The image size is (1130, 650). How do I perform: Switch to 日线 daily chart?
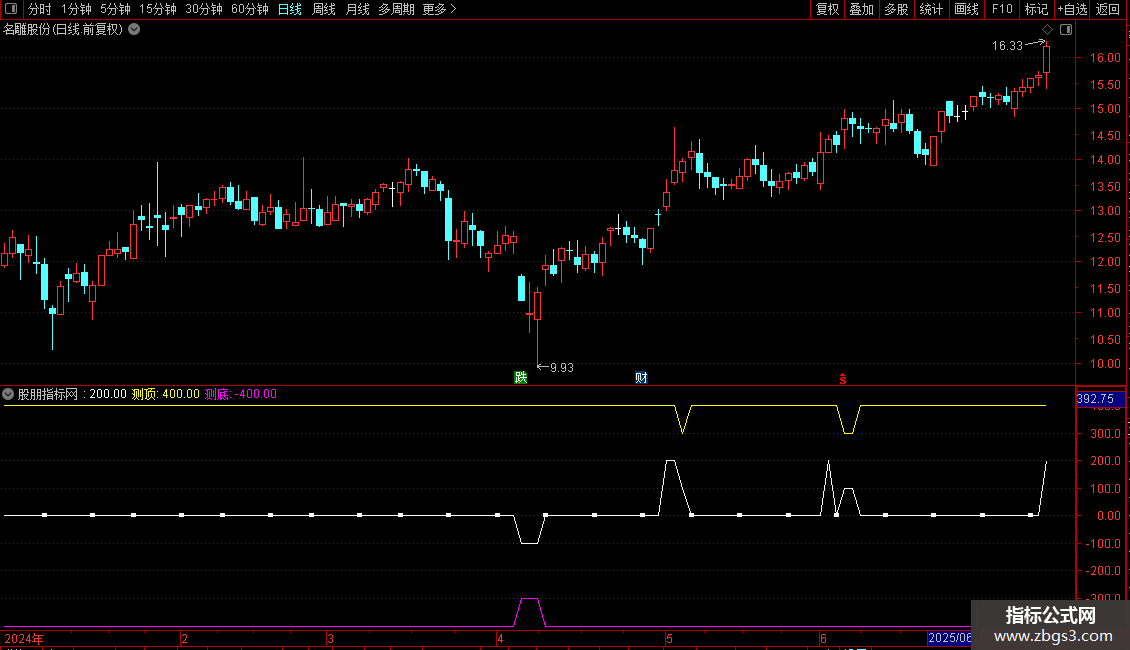click(290, 9)
